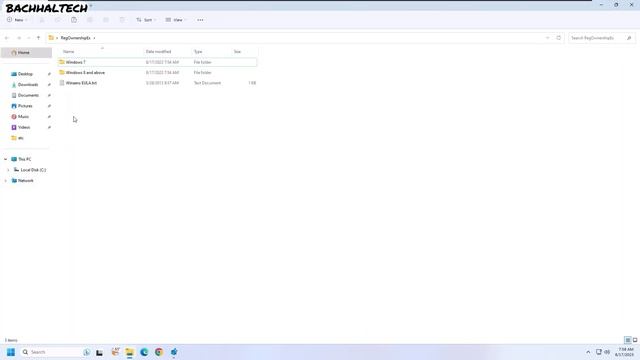
Task: Click the Winaero EULA.txt document icon
Action: point(62,83)
